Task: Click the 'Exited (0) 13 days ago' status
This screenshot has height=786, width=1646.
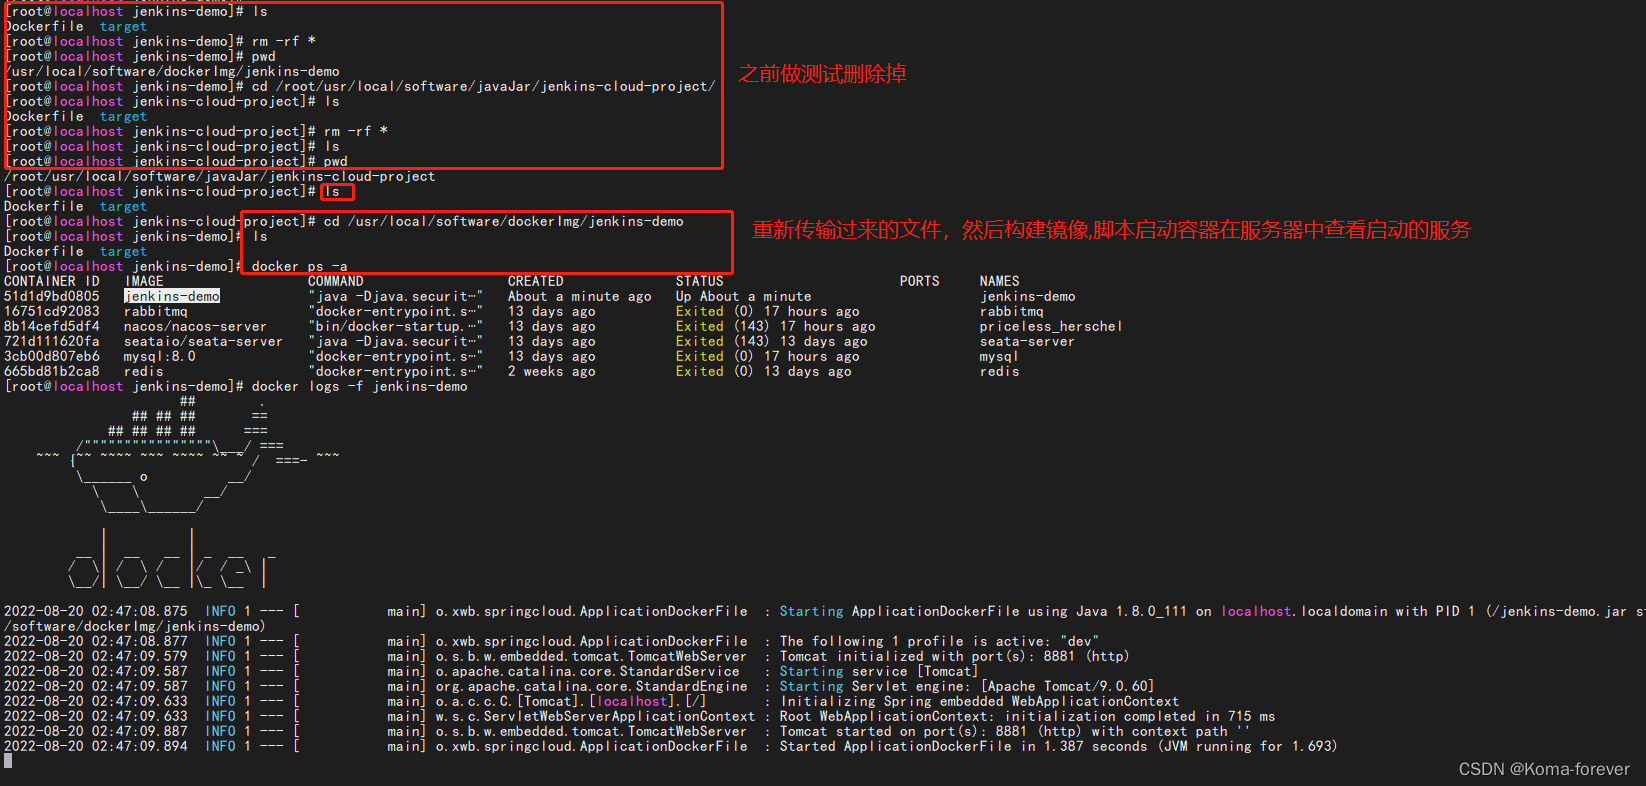Action: [764, 371]
